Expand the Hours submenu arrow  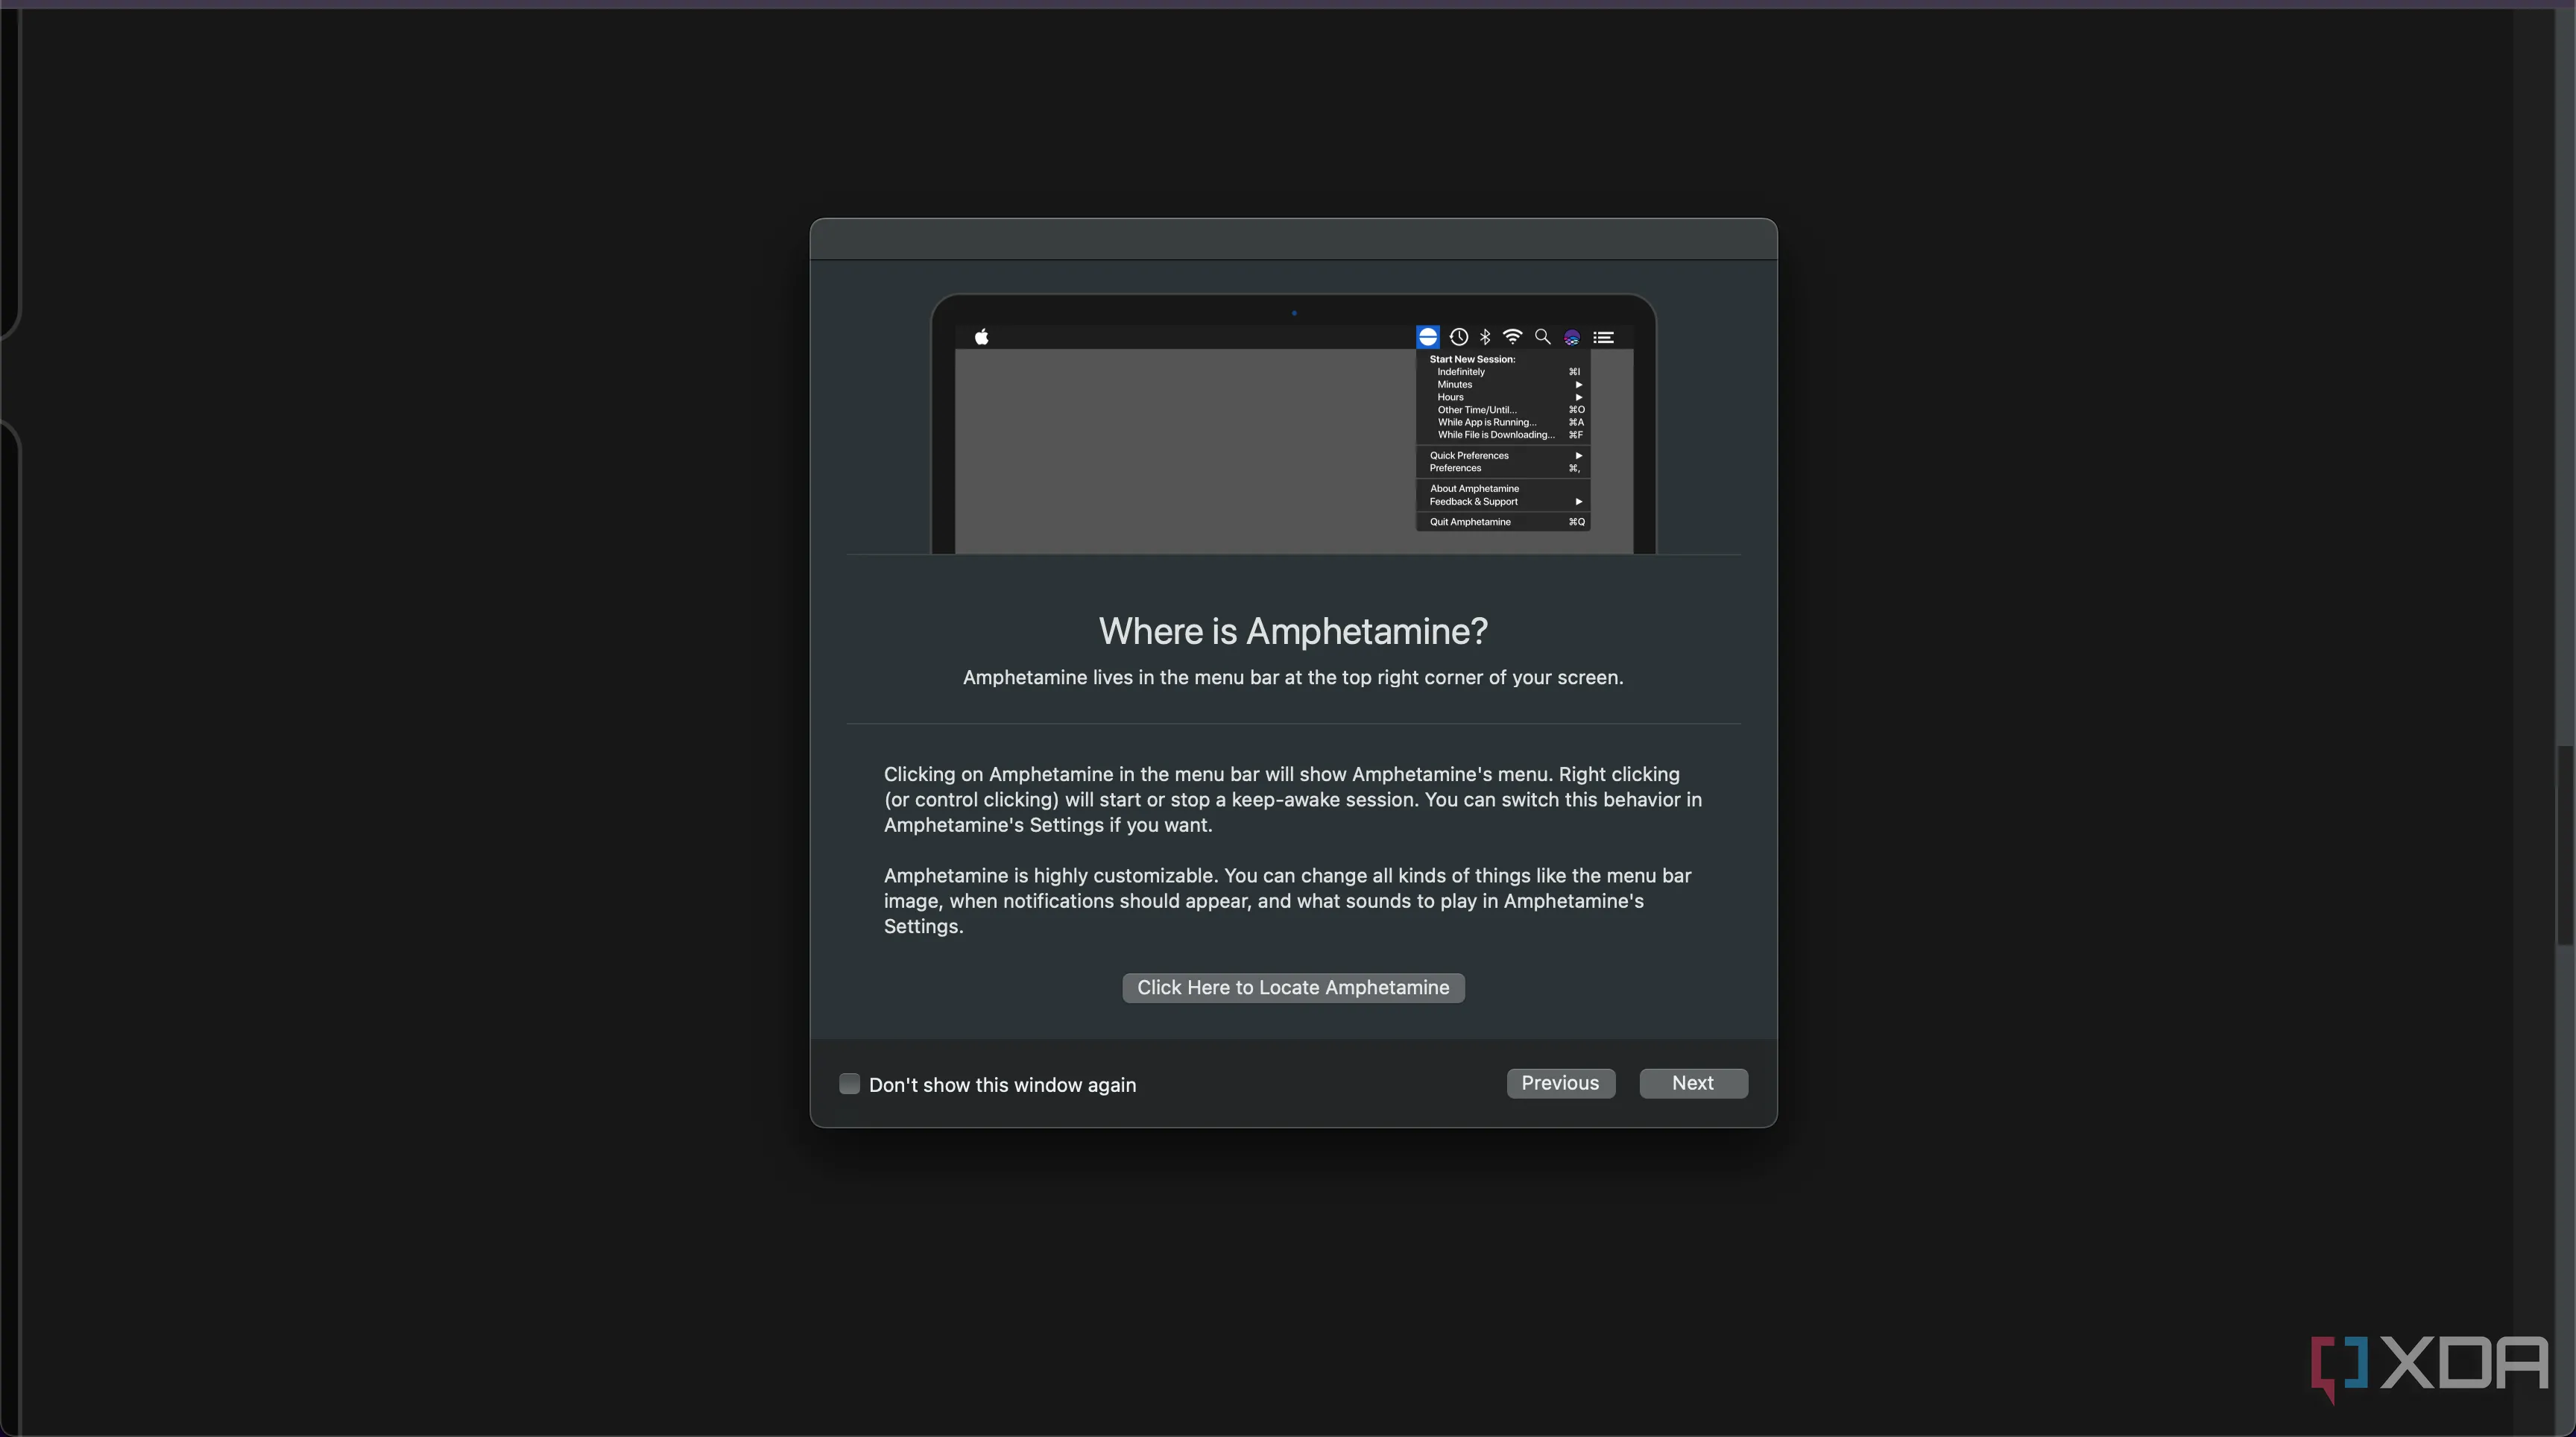(1578, 397)
